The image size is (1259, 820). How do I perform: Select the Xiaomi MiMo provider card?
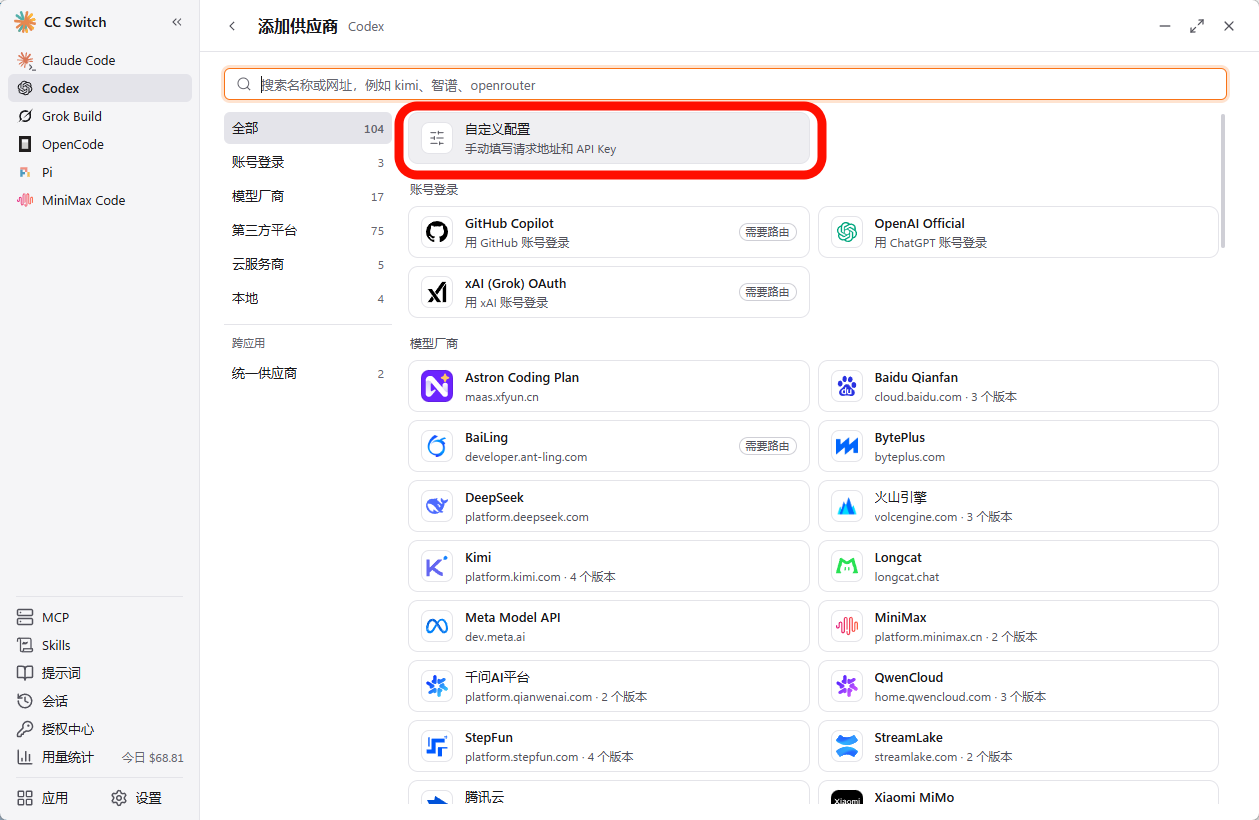1018,793
